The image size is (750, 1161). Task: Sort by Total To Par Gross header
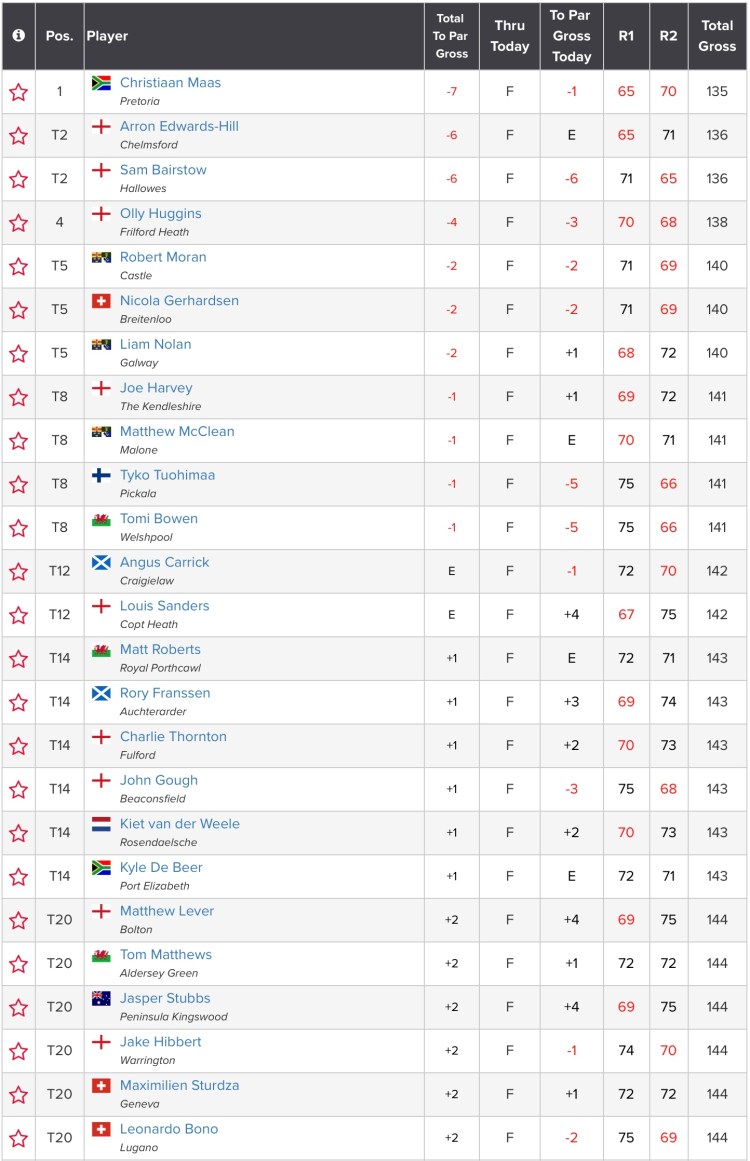click(x=451, y=36)
